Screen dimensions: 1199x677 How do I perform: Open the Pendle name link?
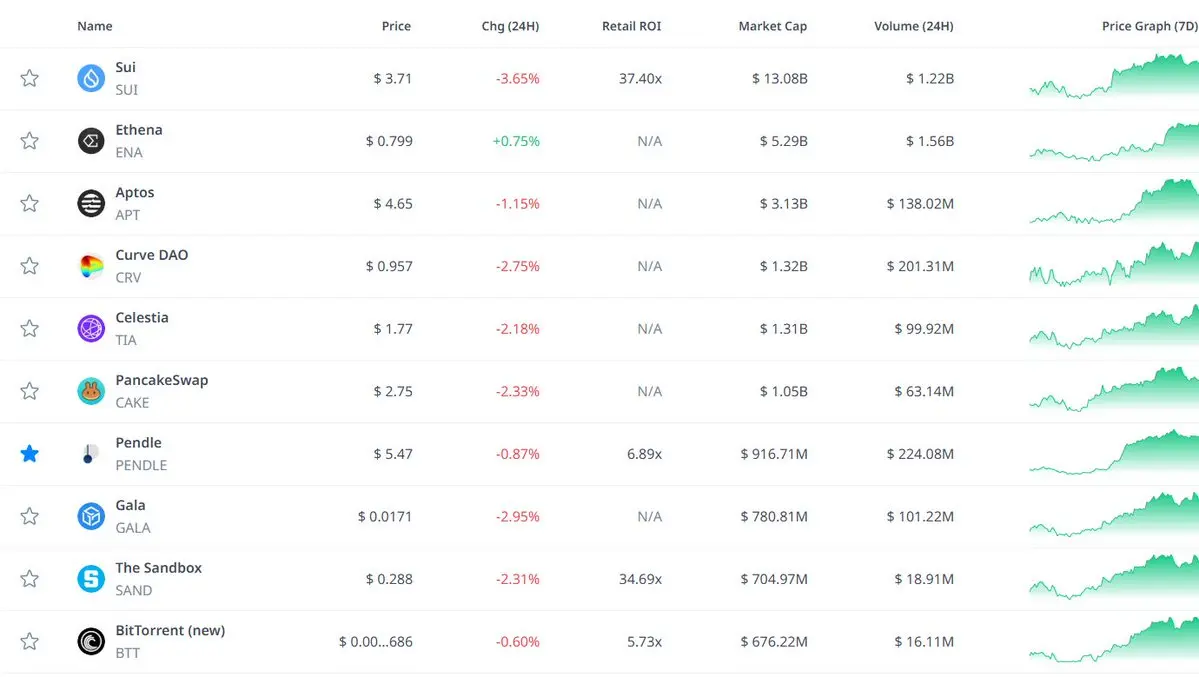tap(138, 443)
